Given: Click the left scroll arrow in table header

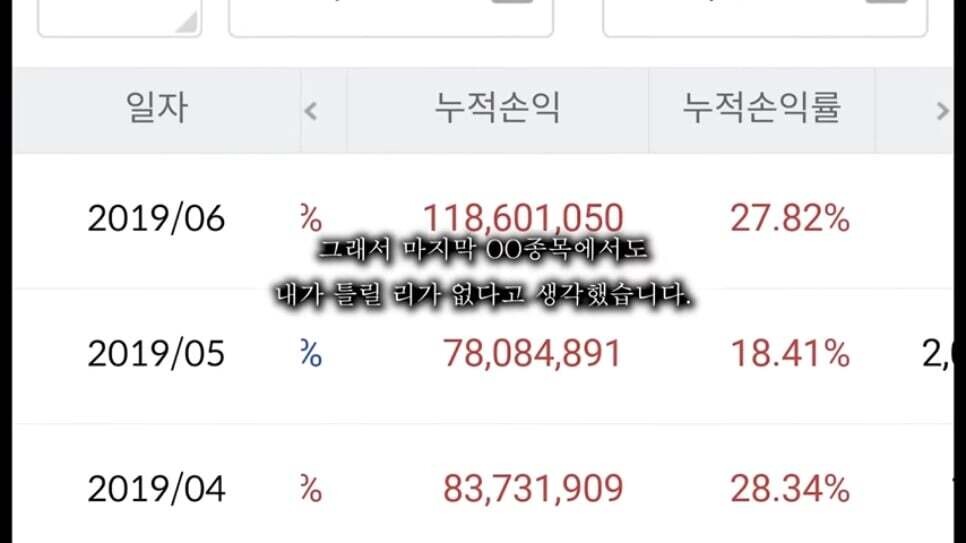Looking at the screenshot, I should tap(310, 111).
